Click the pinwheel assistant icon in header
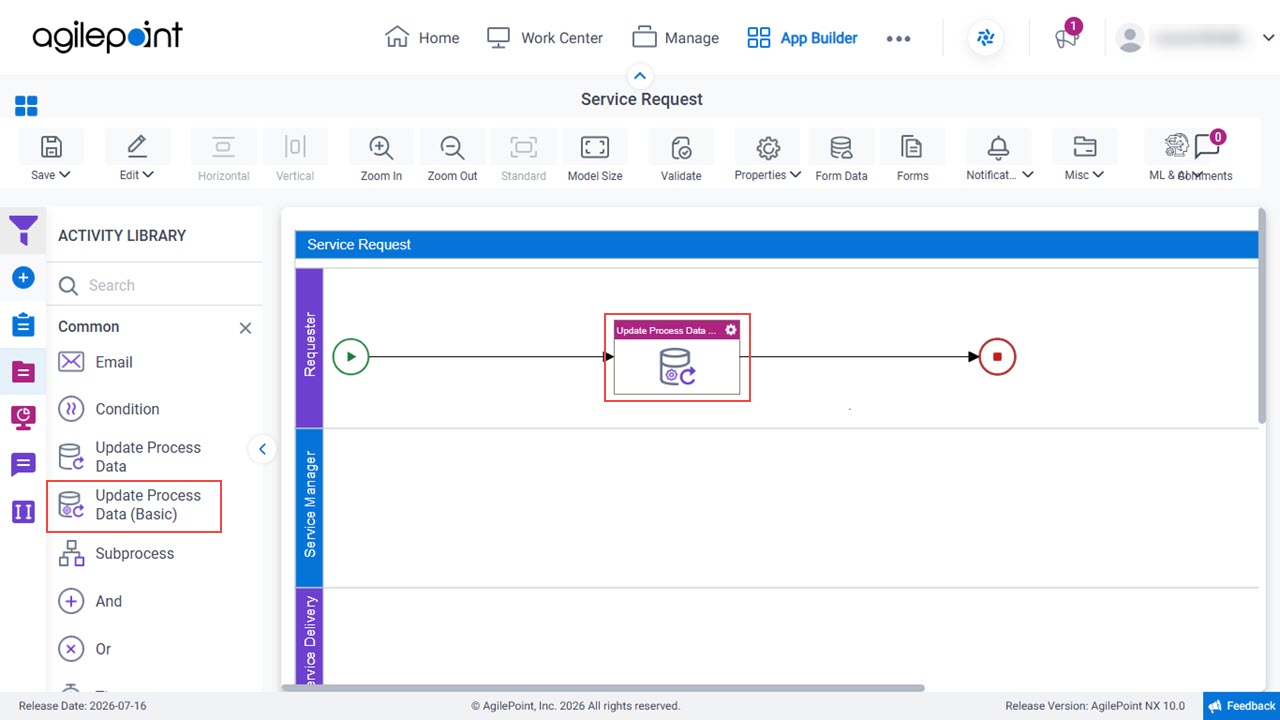Screen dimensions: 1280x720 [x=986, y=38]
